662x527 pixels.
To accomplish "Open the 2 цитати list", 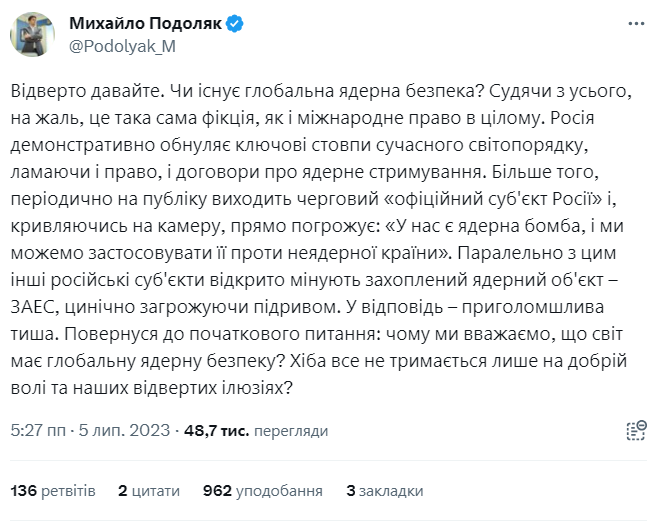I will click(x=149, y=492).
